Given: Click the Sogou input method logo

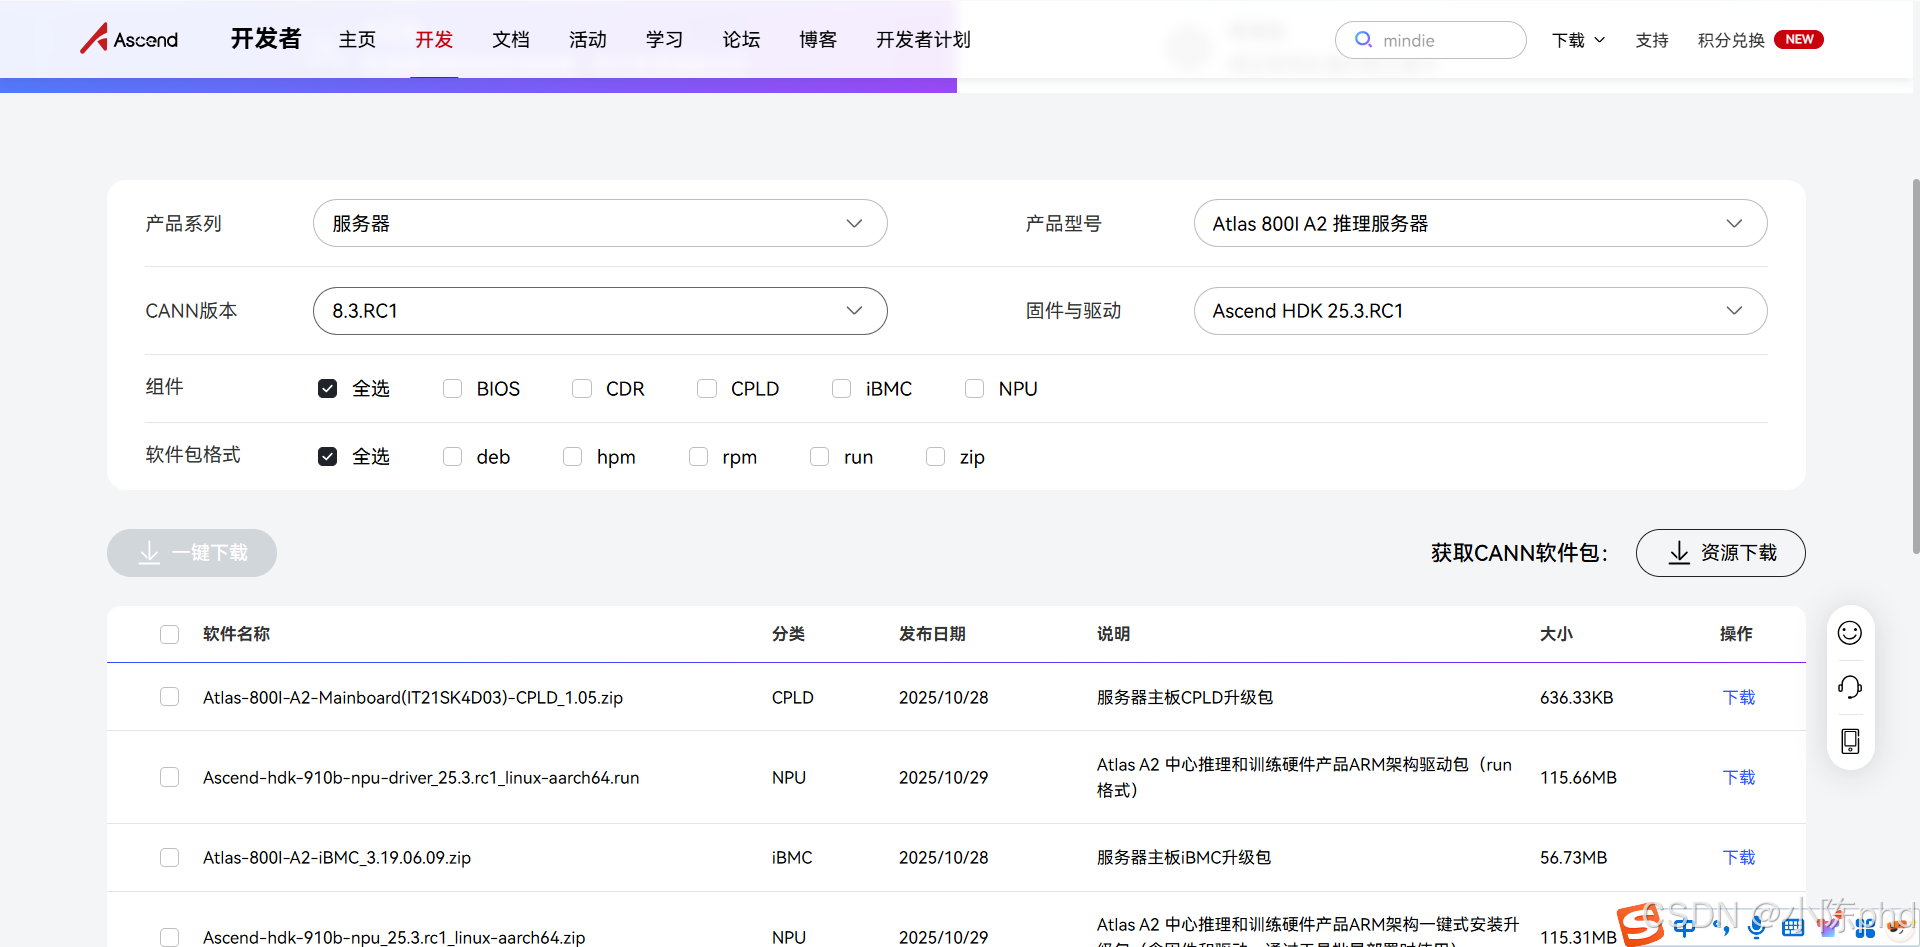Looking at the screenshot, I should pyautogui.click(x=1641, y=924).
